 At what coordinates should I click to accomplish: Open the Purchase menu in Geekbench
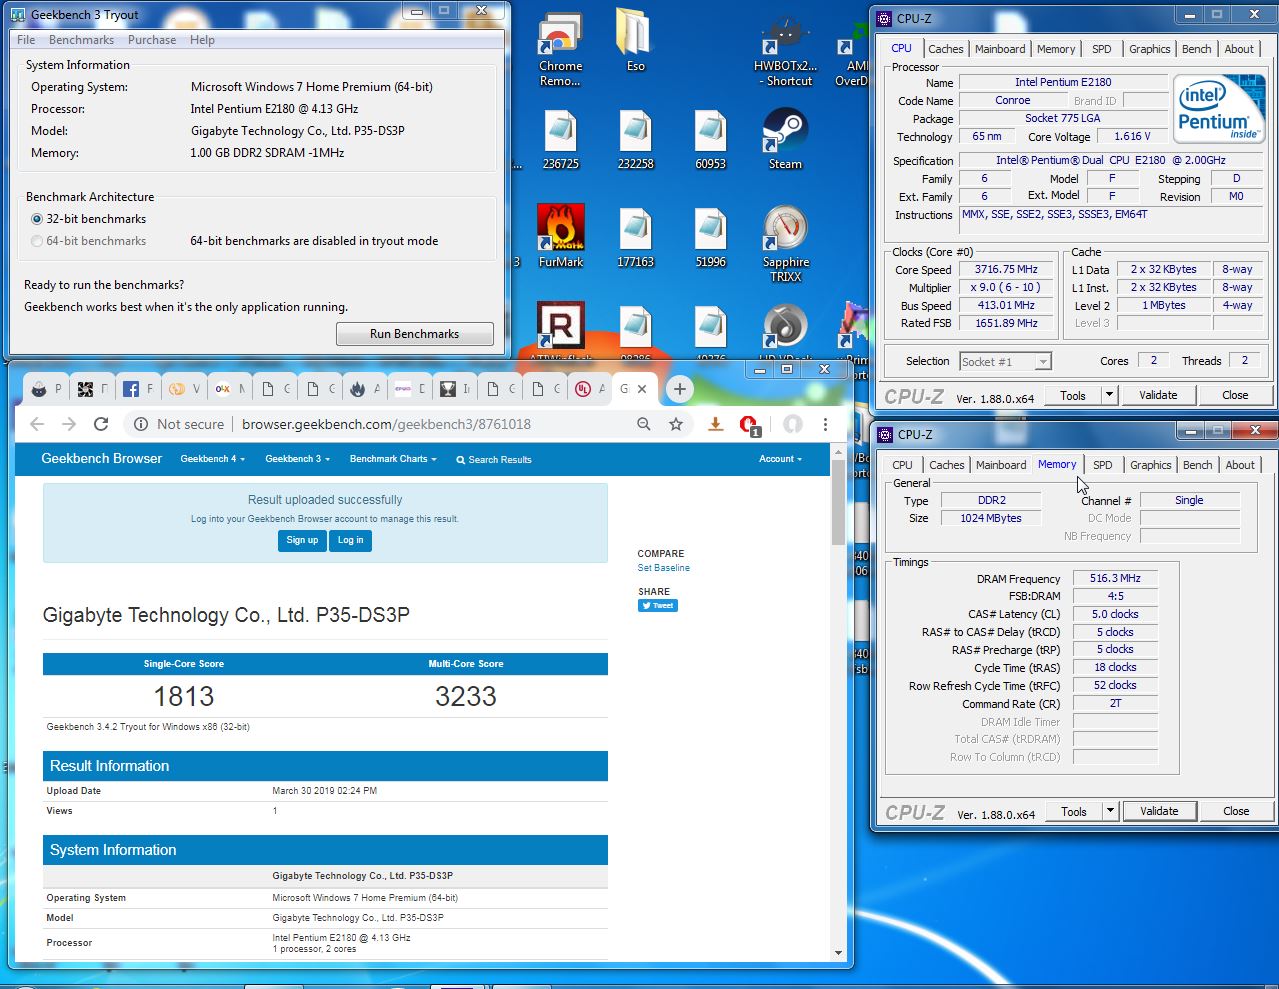[x=152, y=40]
